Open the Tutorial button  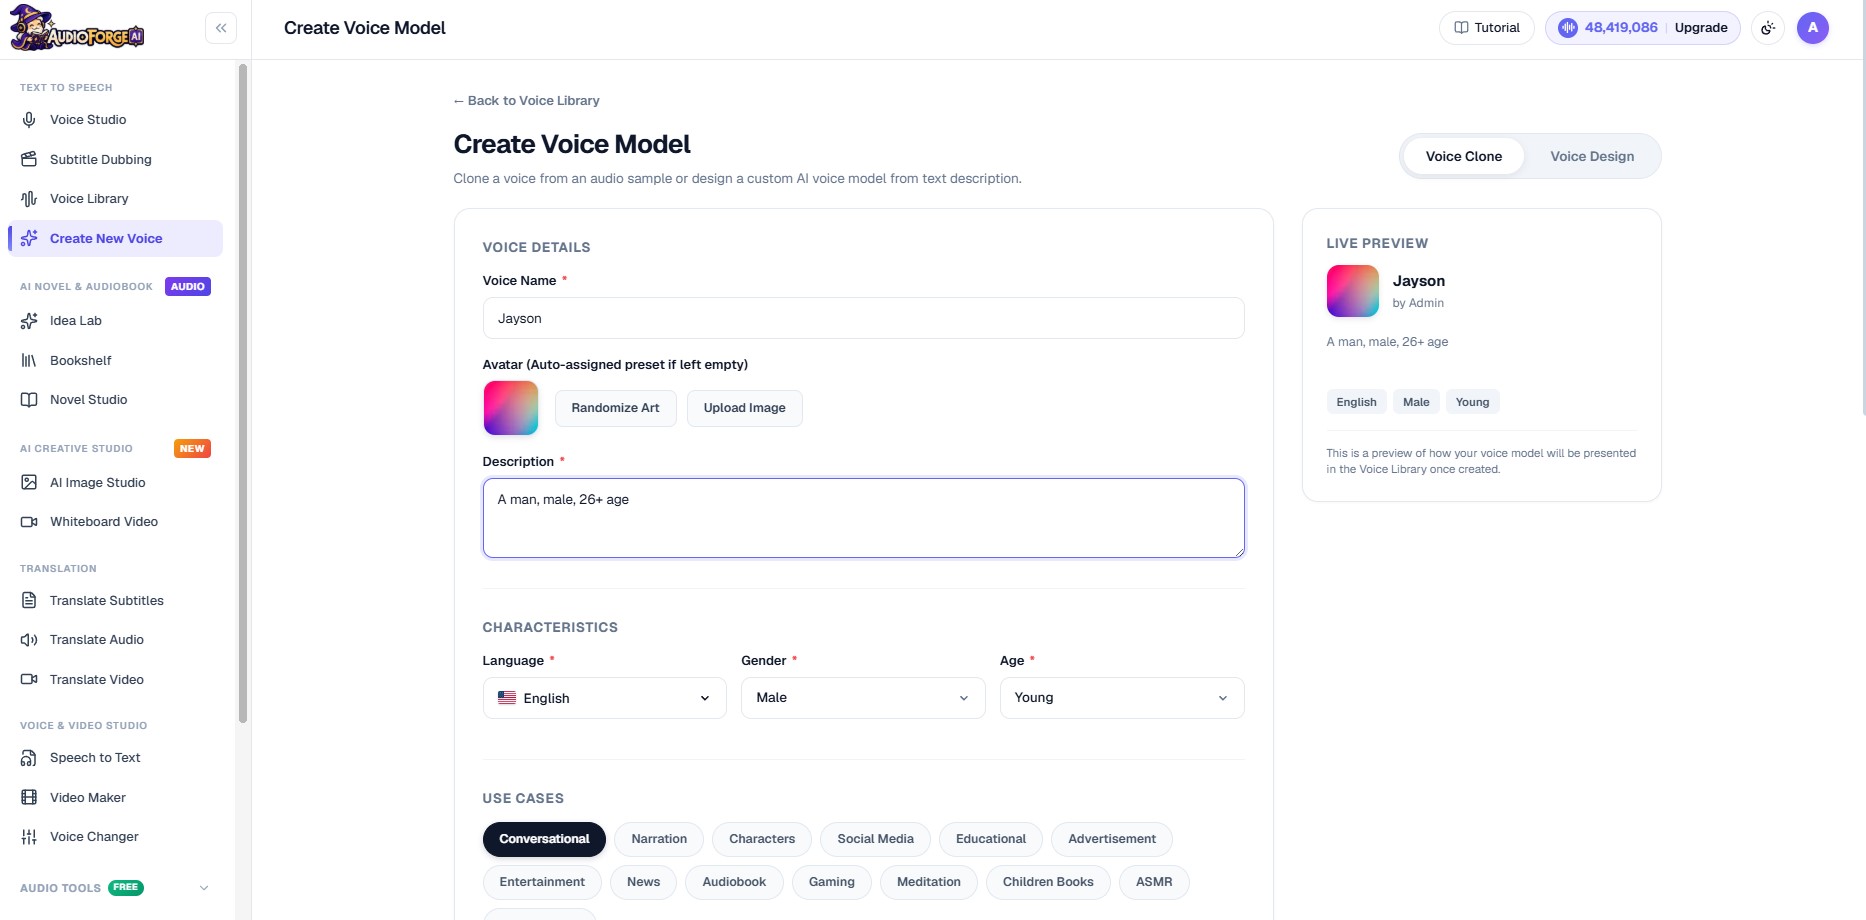click(x=1486, y=28)
